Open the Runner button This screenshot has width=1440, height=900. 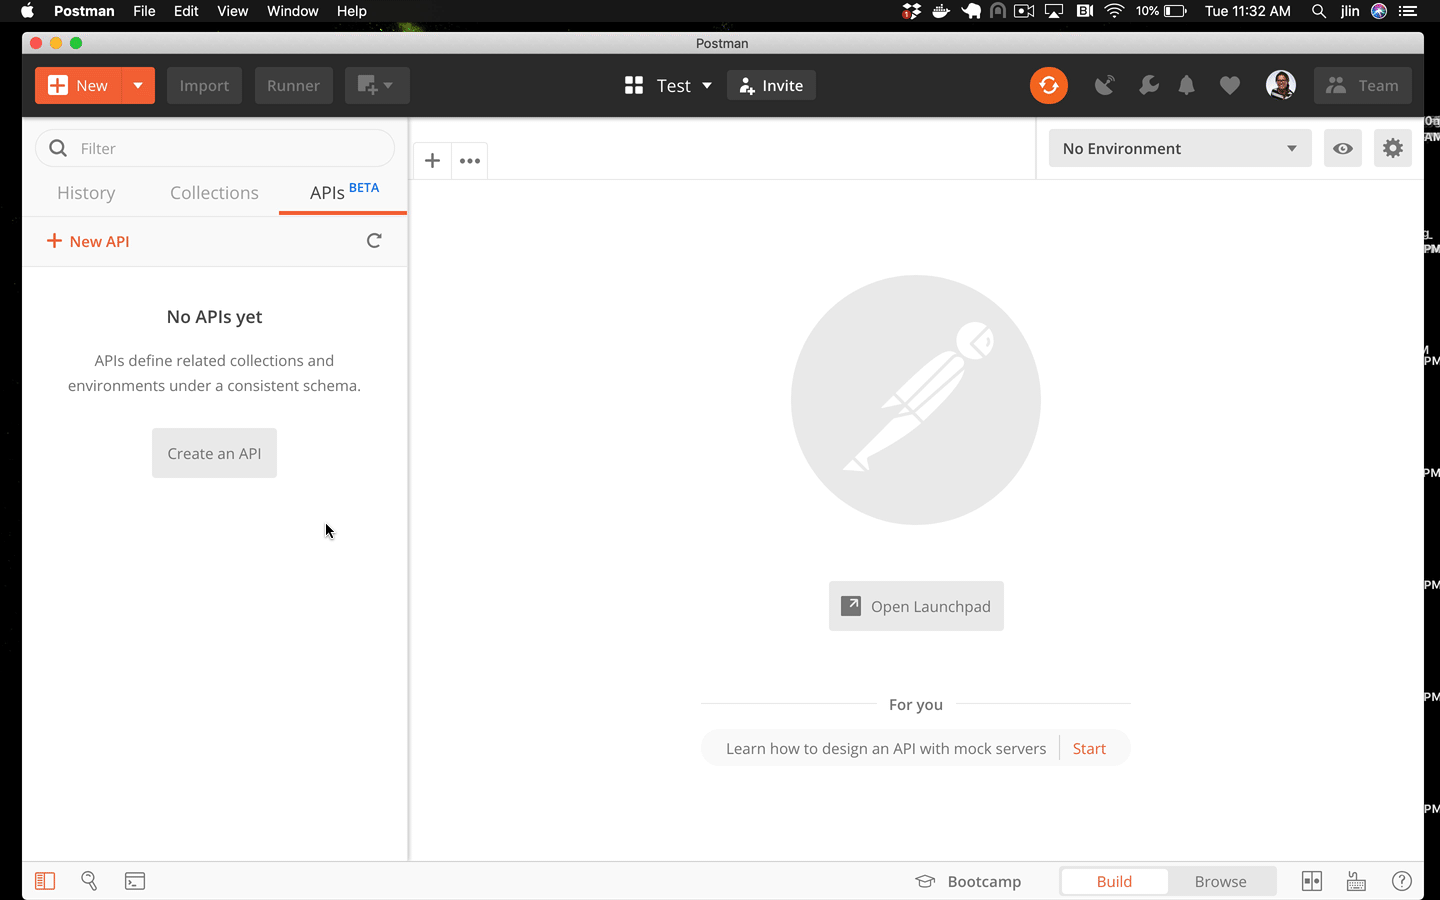click(x=293, y=85)
